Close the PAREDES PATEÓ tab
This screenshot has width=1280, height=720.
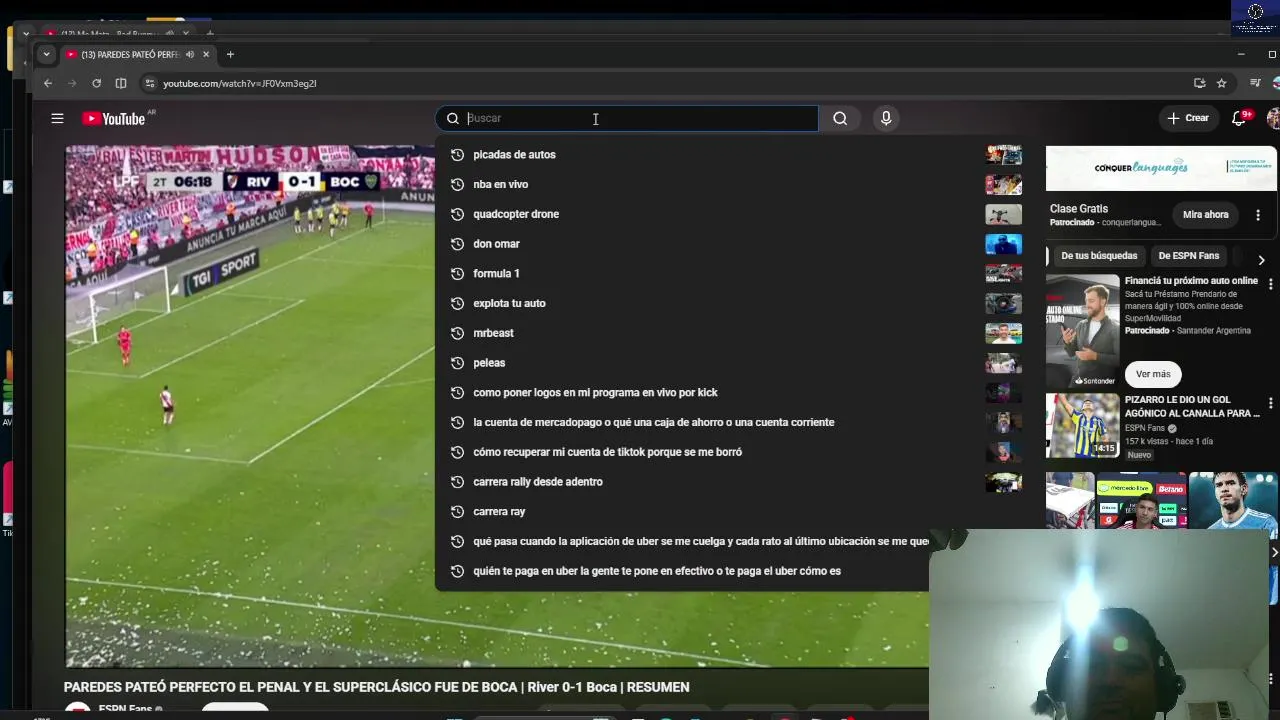[206, 54]
